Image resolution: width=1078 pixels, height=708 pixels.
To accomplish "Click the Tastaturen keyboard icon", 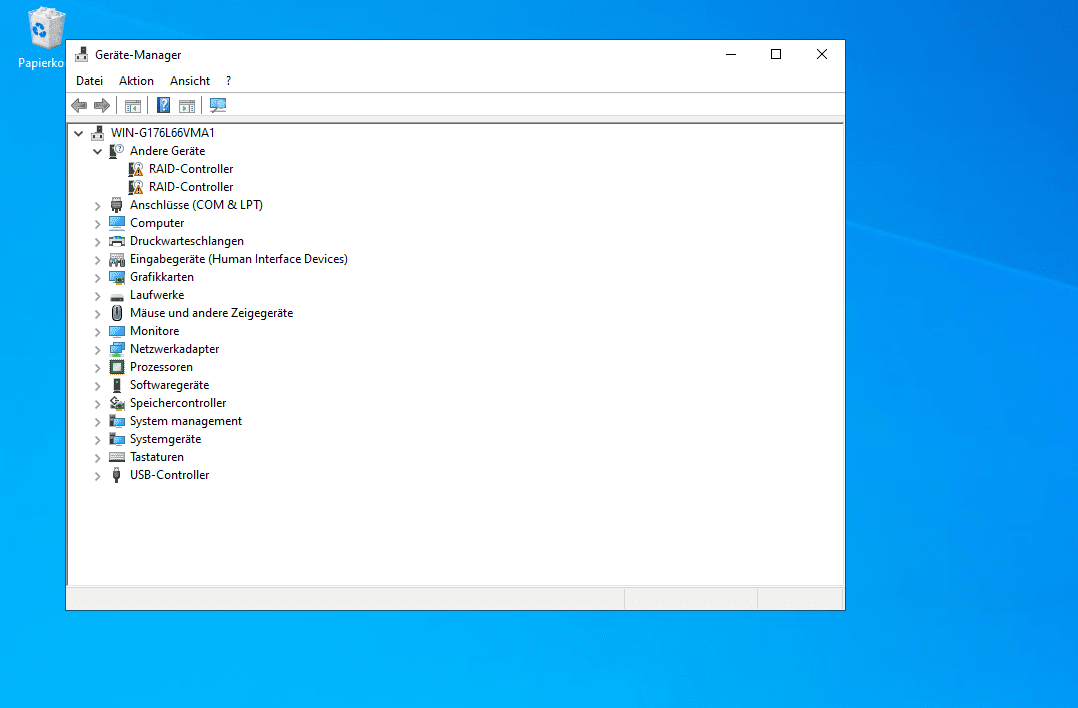I will (x=117, y=457).
